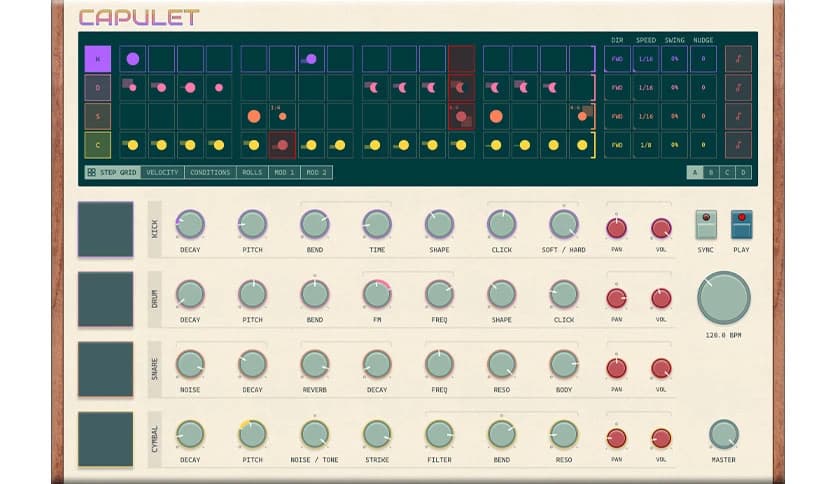
Task: Toggle snare row step 13 orange dot
Action: coord(496,116)
